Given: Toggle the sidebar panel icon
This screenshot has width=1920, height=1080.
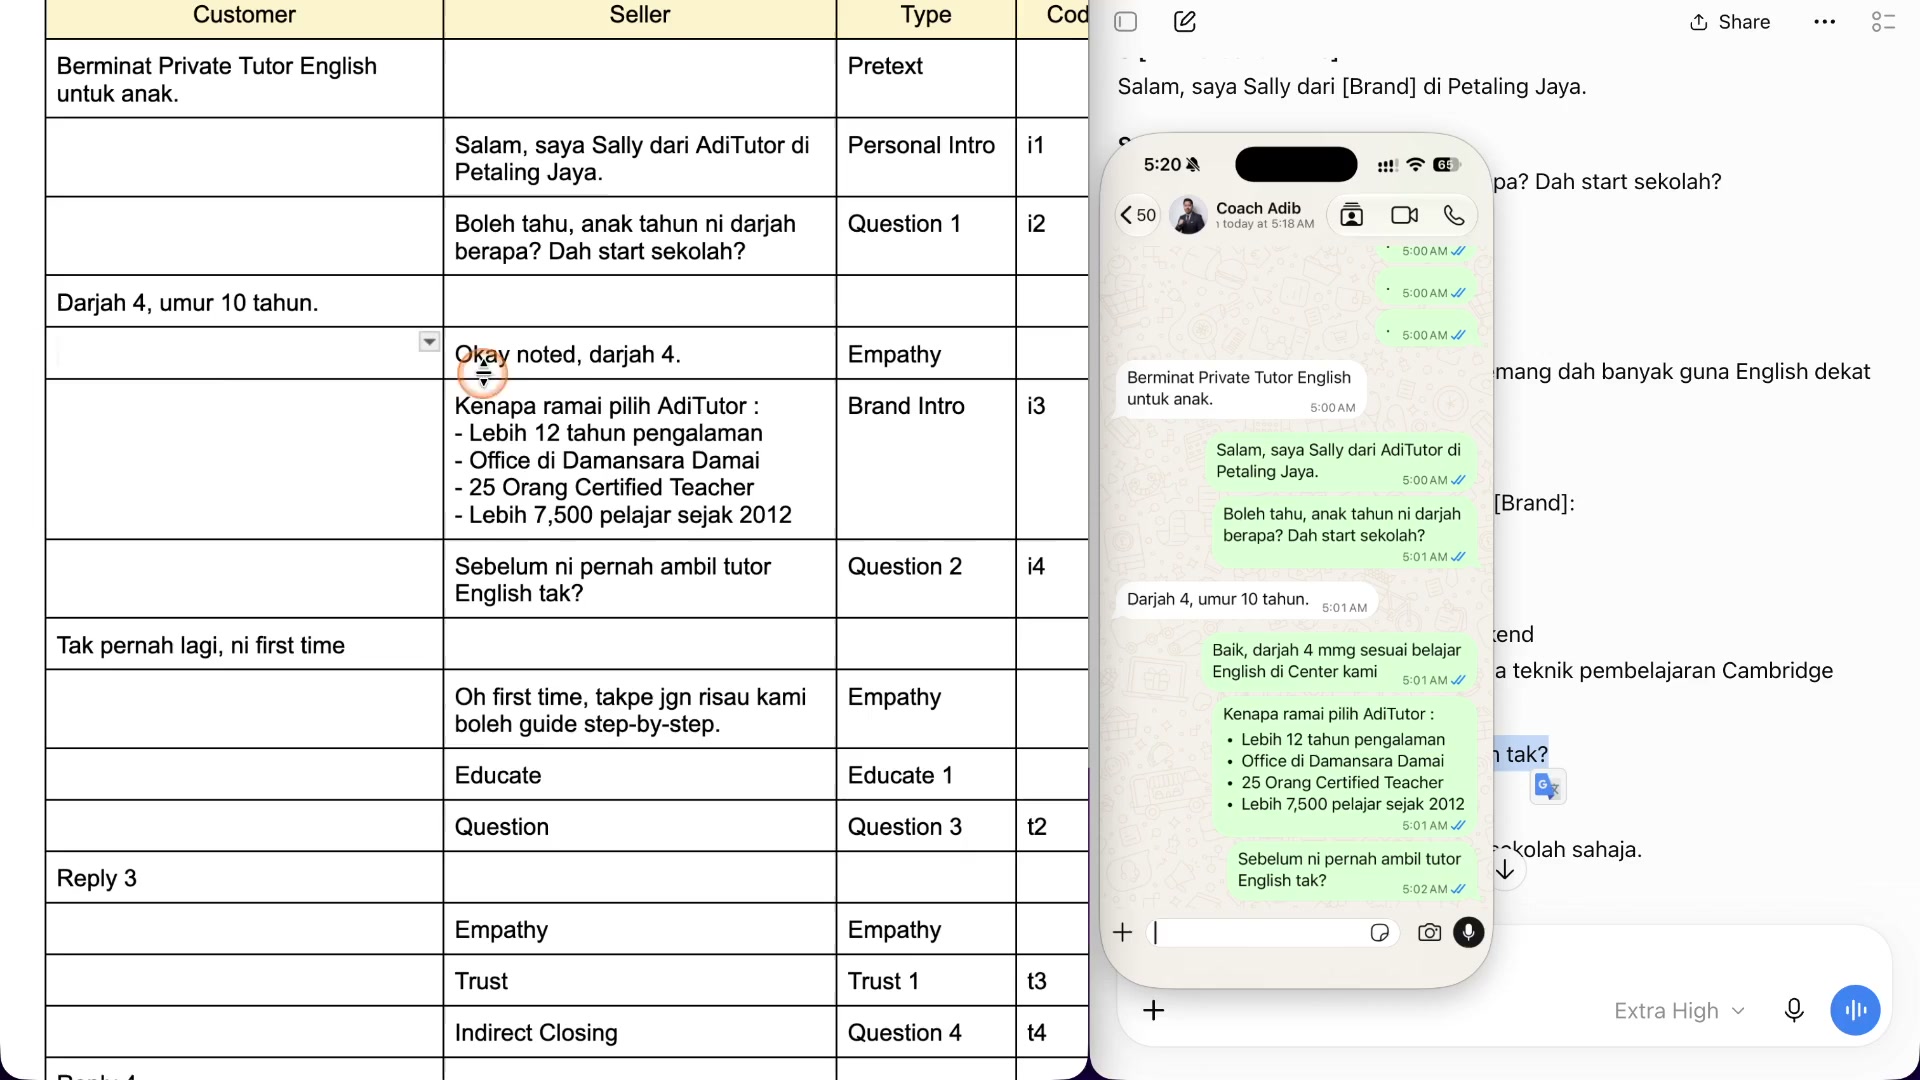Looking at the screenshot, I should [x=1126, y=22].
